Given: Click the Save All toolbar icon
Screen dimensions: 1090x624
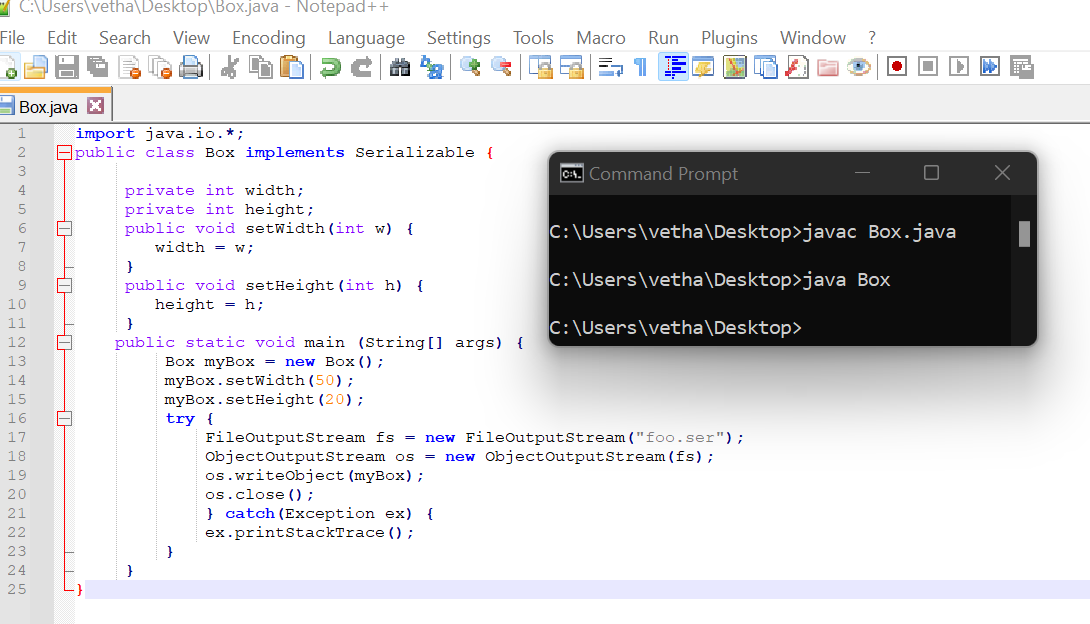Looking at the screenshot, I should pyautogui.click(x=97, y=67).
